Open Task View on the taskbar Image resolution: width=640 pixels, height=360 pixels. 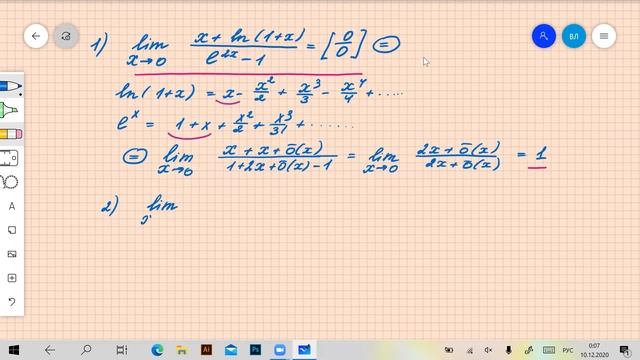point(122,350)
